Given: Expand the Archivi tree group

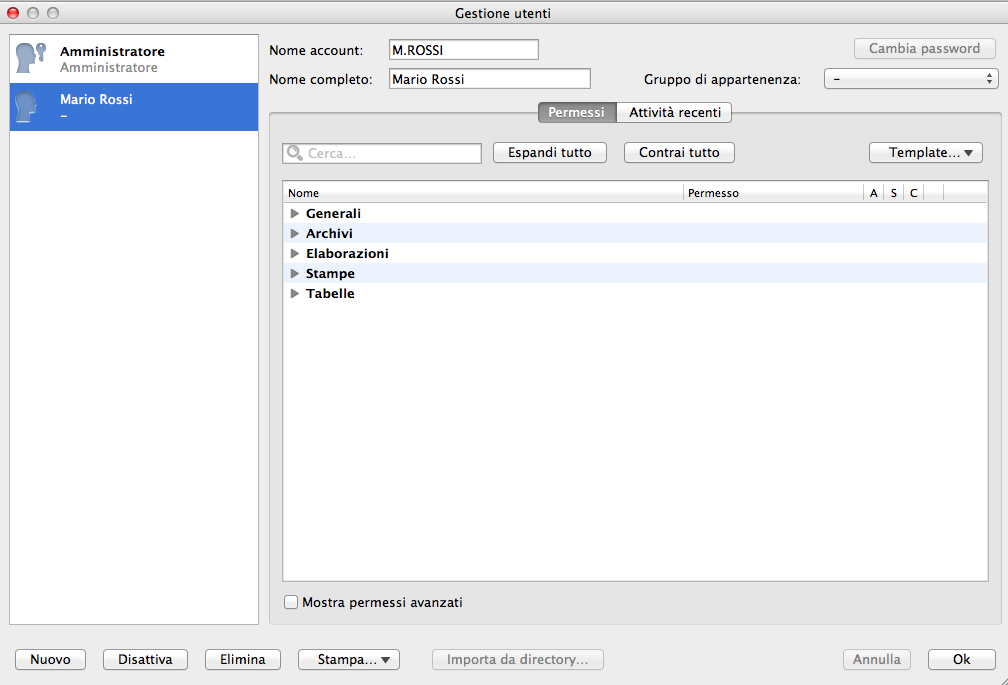Looking at the screenshot, I should [x=295, y=234].
